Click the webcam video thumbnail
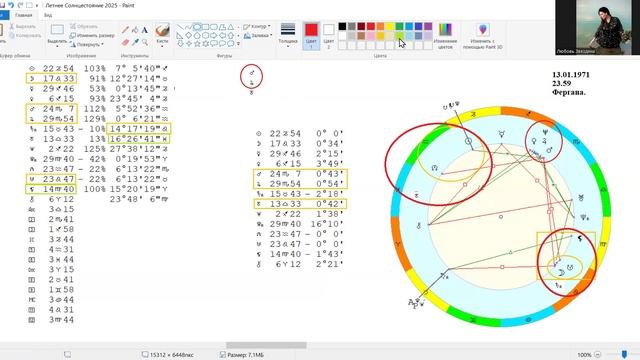The image size is (640, 360). [598, 27]
